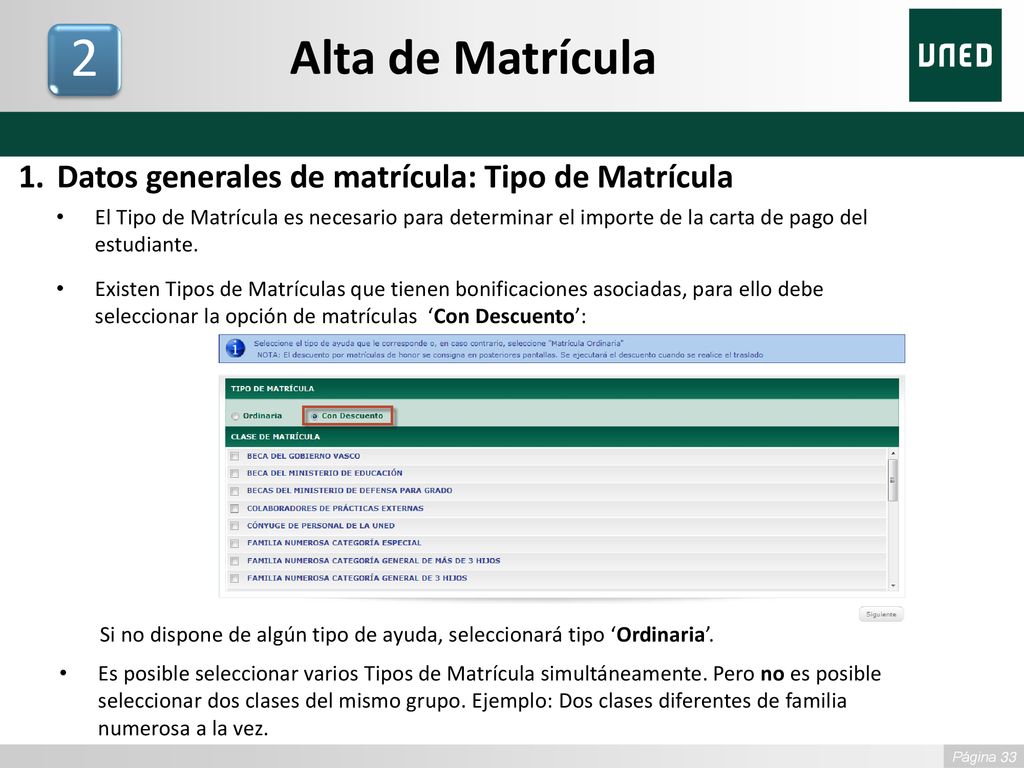The image size is (1024, 768).
Task: Tick FAMILIA NUMEROSA CATEGORÍA ESPECIAL checkbox
Action: pyautogui.click(x=234, y=543)
